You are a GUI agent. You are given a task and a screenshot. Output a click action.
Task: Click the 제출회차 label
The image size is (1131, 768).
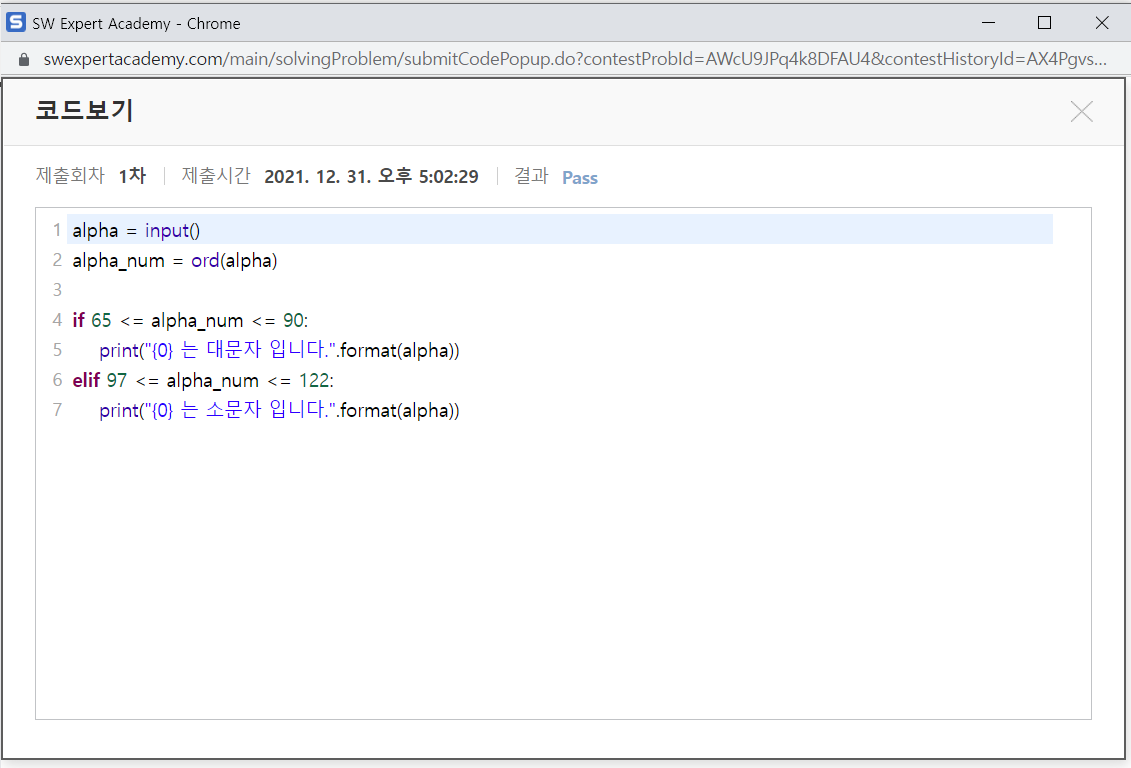pyautogui.click(x=70, y=175)
